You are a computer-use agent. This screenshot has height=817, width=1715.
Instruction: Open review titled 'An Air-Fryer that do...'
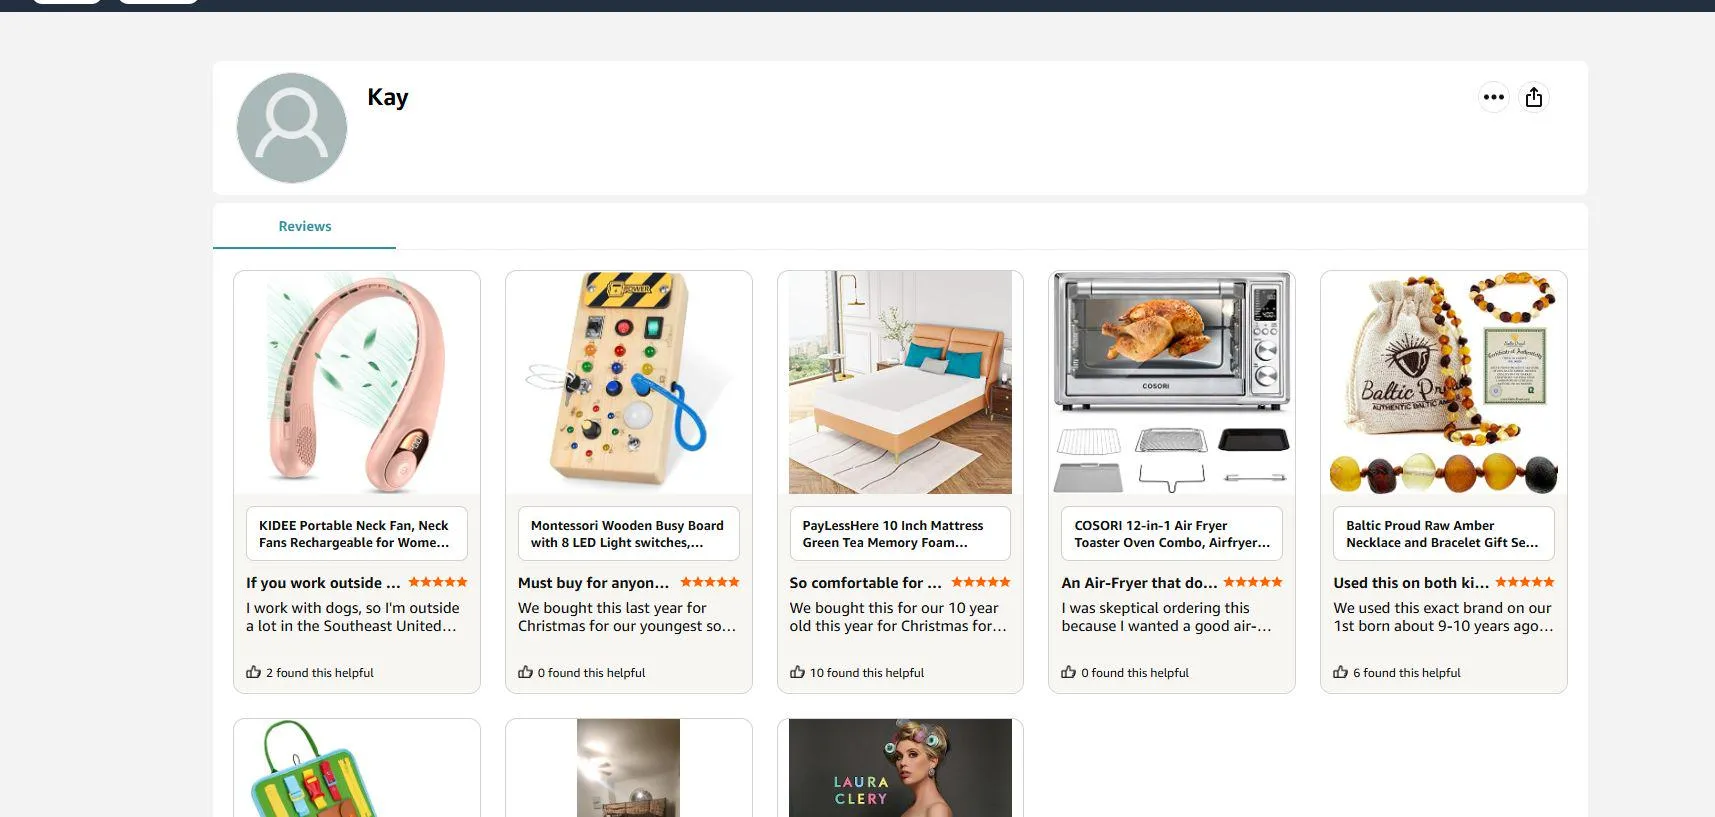pyautogui.click(x=1139, y=583)
